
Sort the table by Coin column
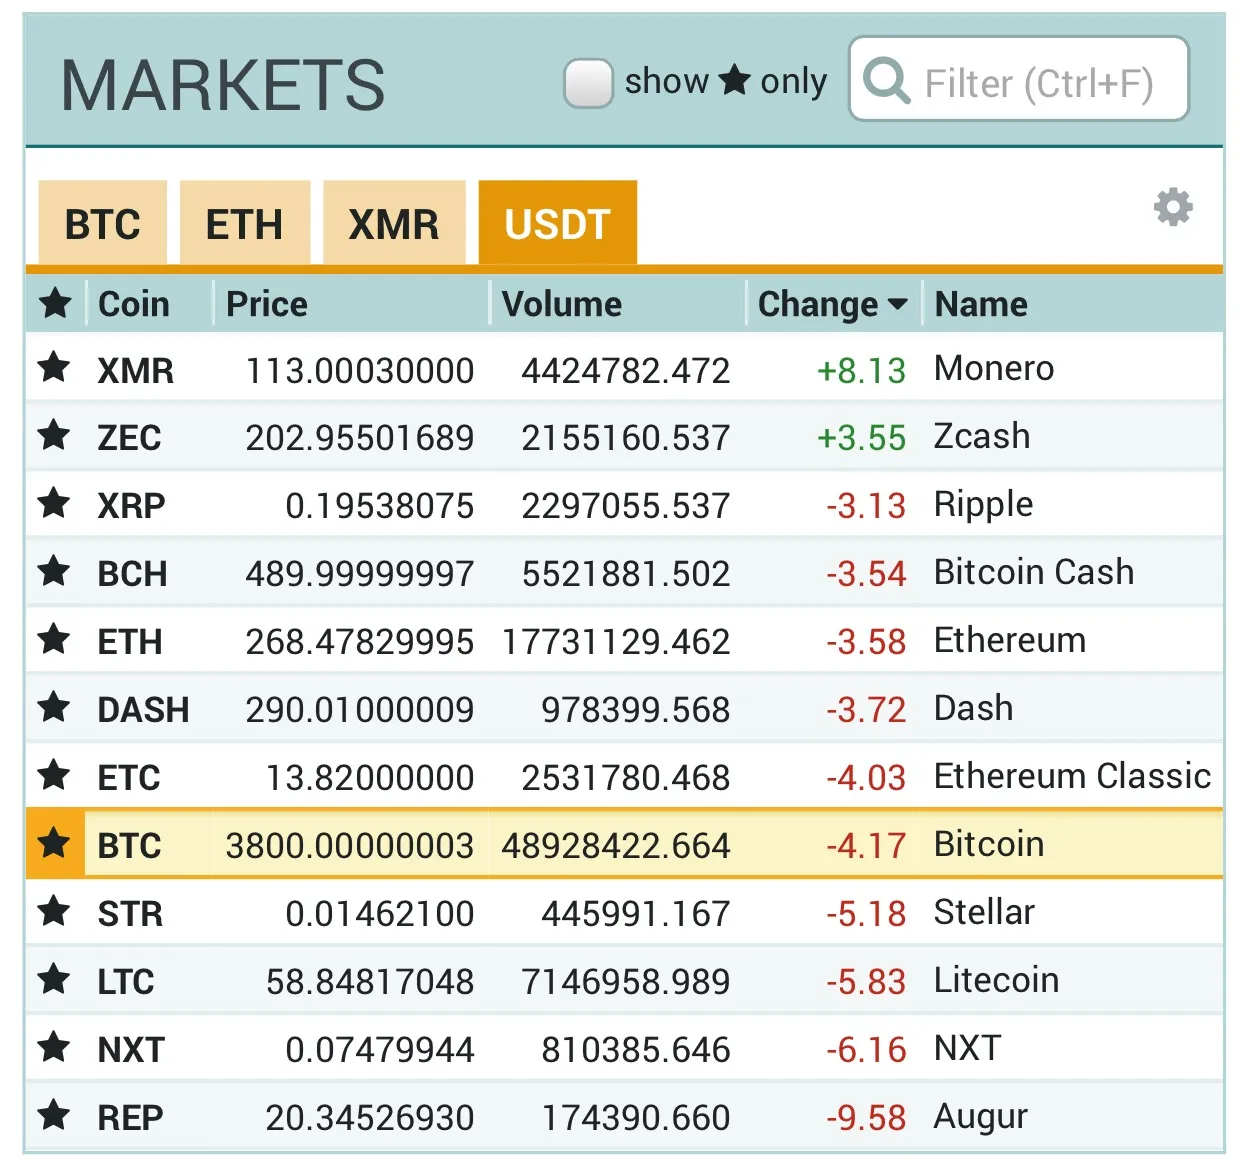pos(134,304)
